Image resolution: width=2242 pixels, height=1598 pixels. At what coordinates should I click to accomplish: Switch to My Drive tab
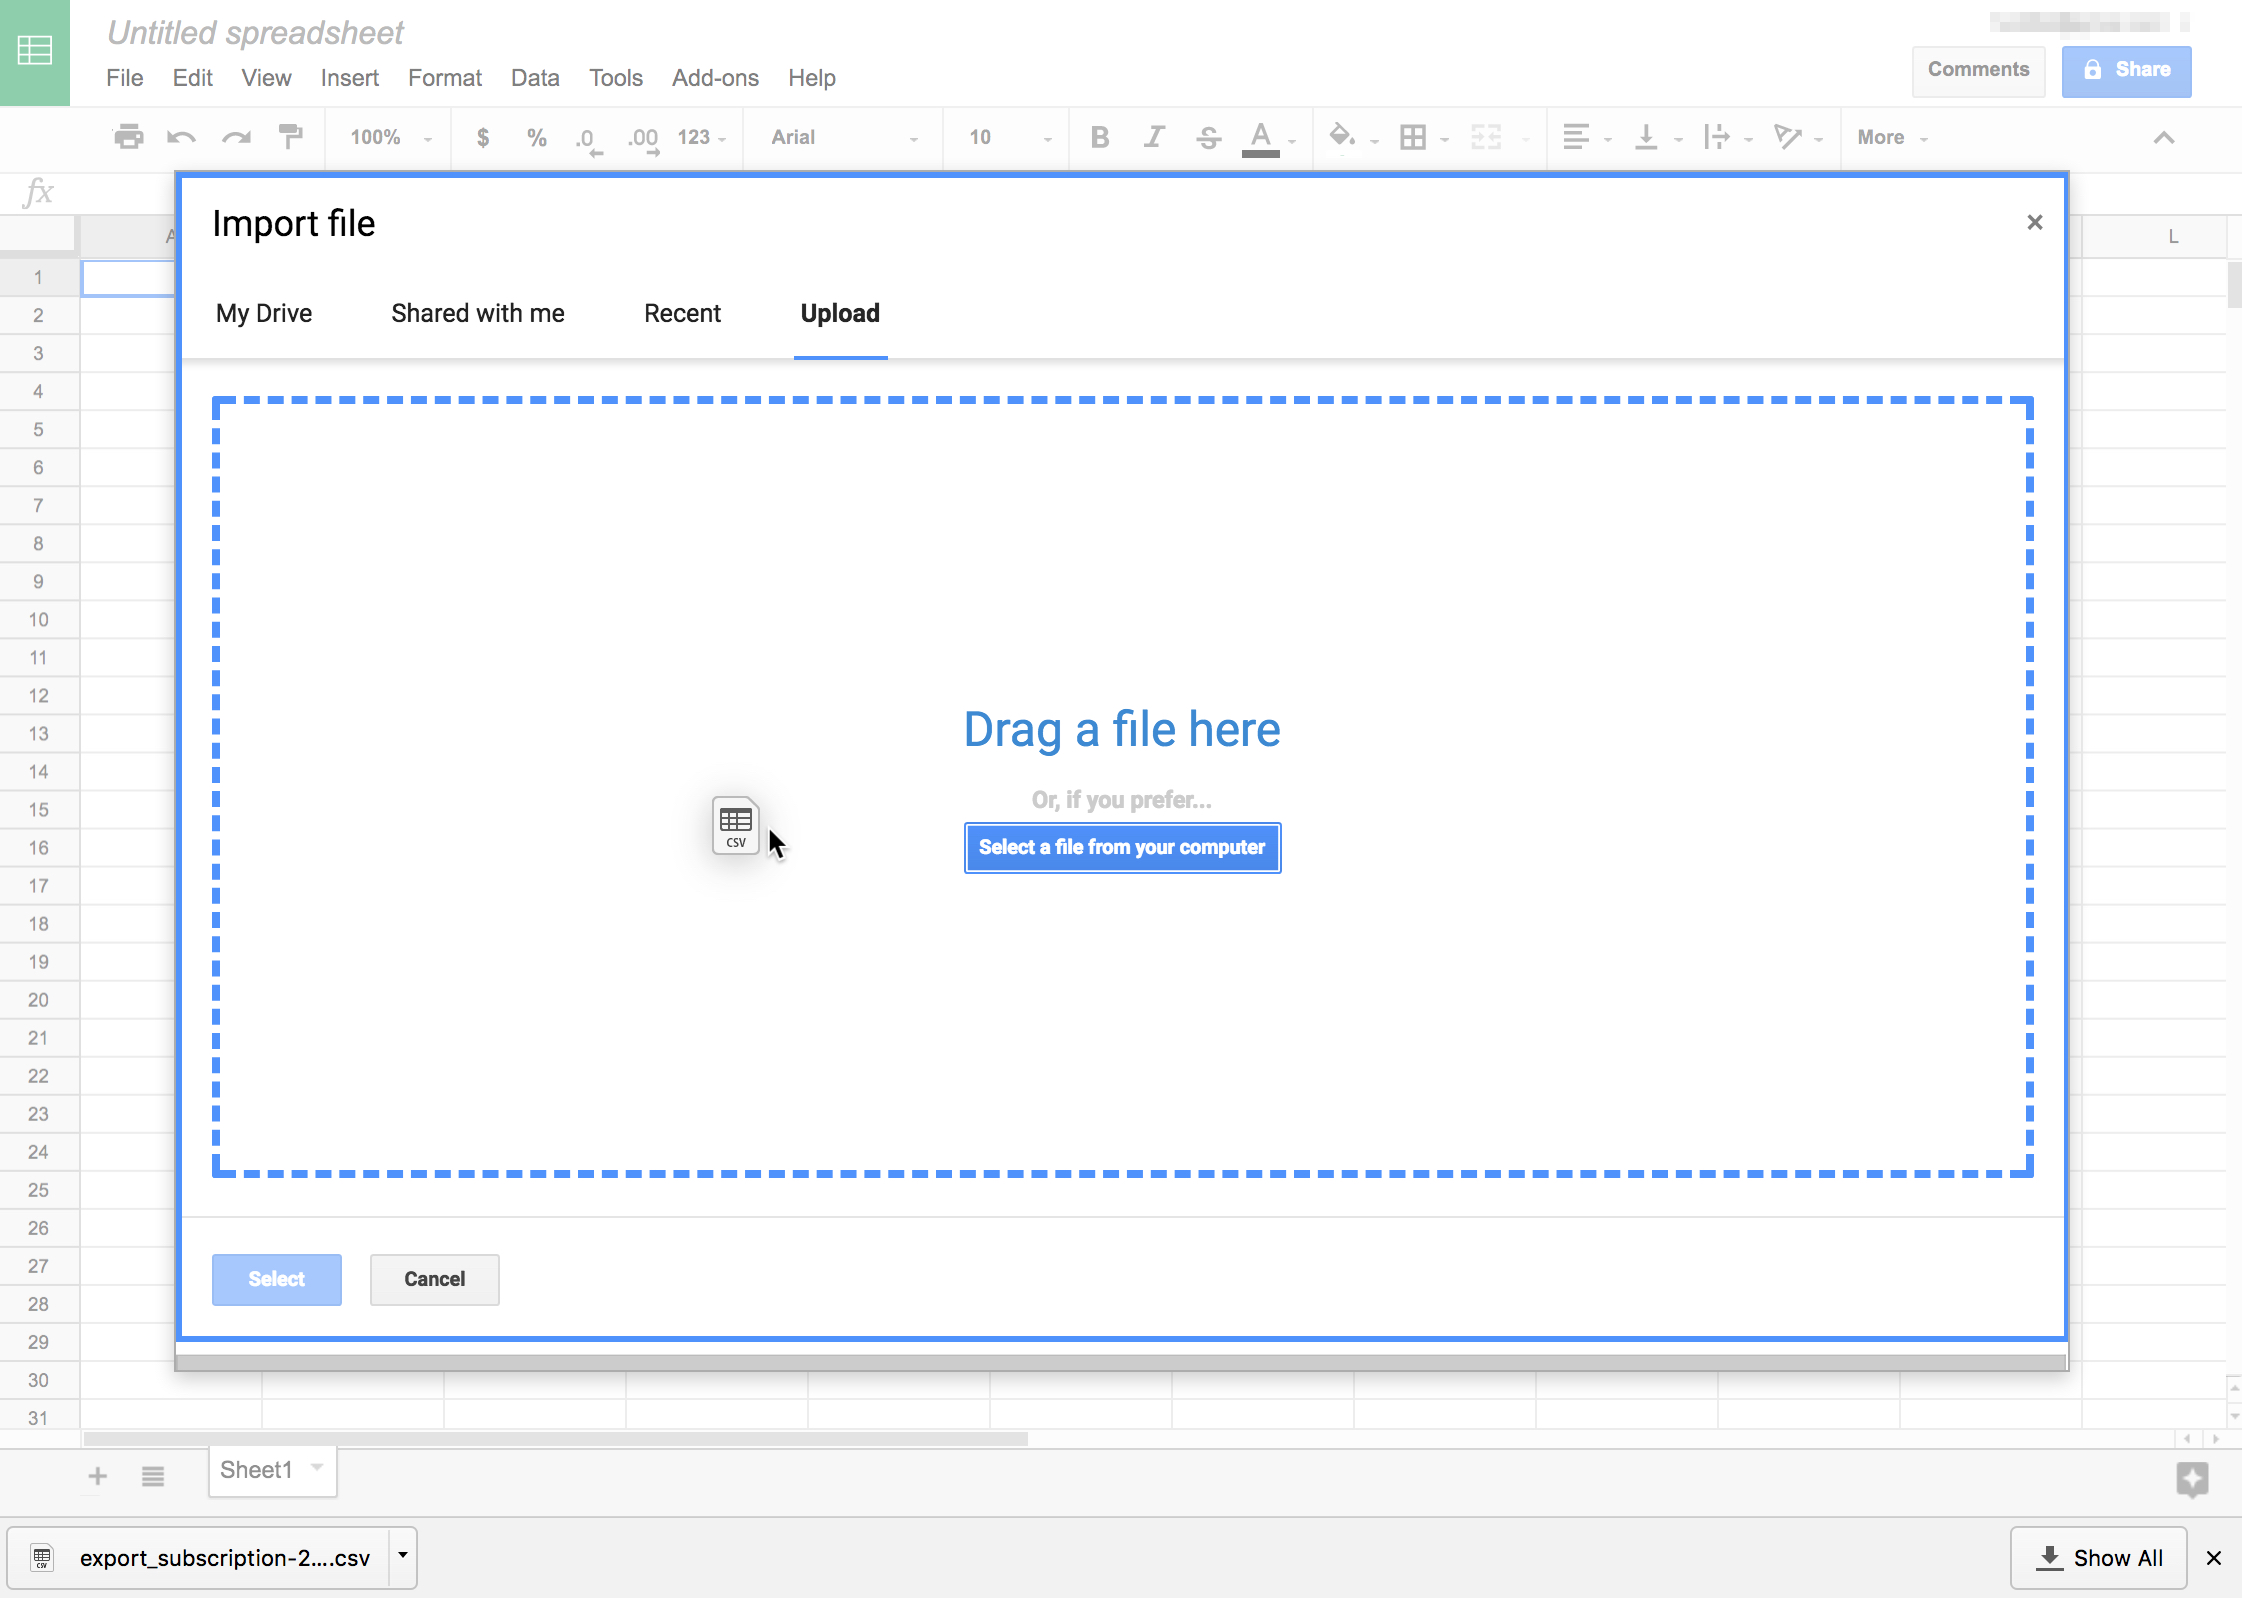click(264, 313)
